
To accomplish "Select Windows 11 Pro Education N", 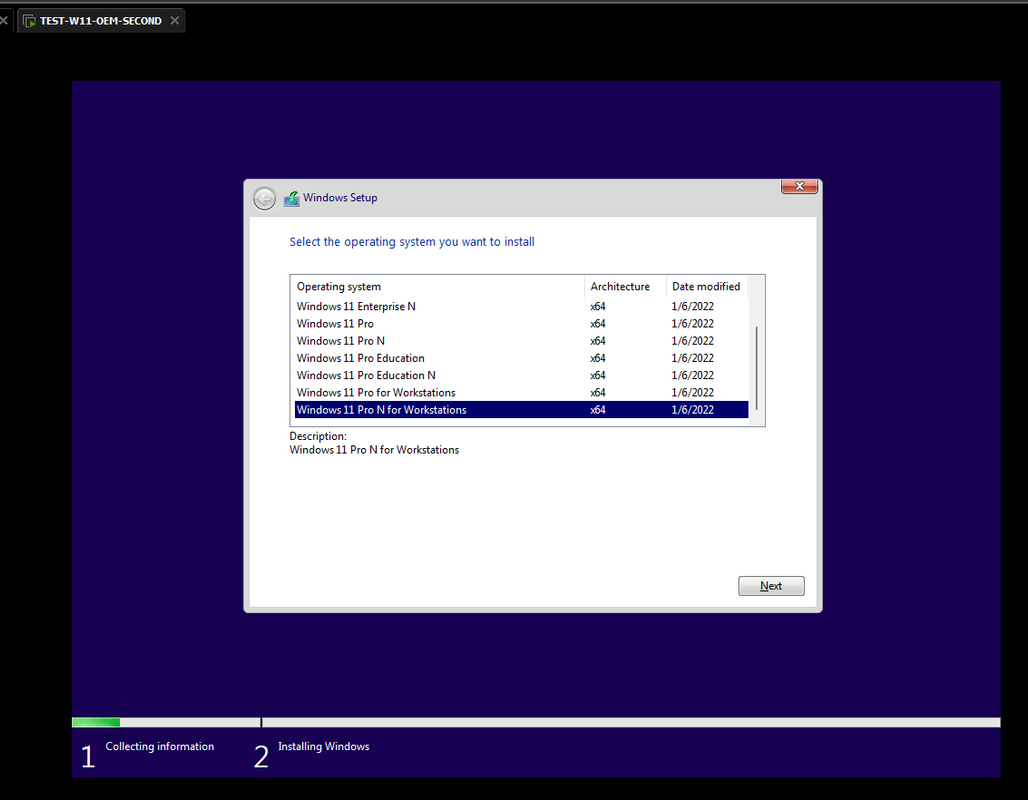I will click(521, 375).
